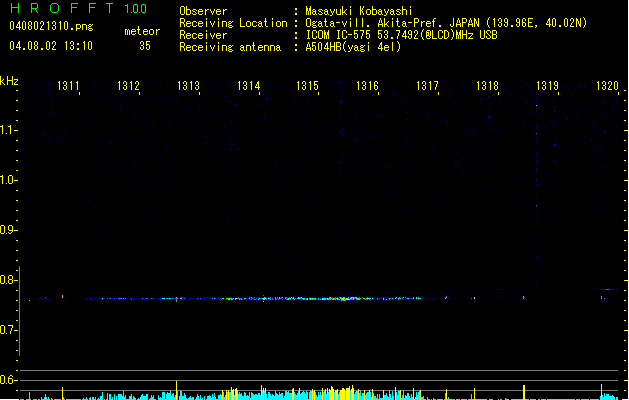Click the 1312 time axis label
The height and width of the screenshot is (400, 629).
pos(128,86)
